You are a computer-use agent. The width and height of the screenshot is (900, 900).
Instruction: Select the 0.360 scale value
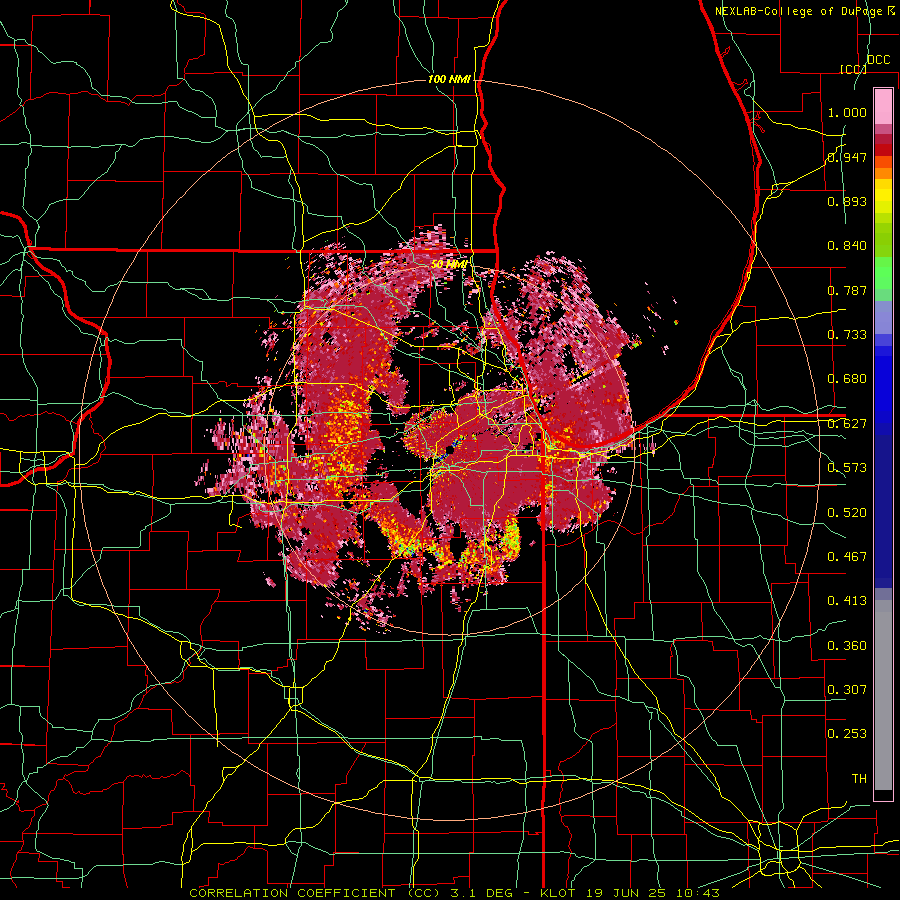847,646
